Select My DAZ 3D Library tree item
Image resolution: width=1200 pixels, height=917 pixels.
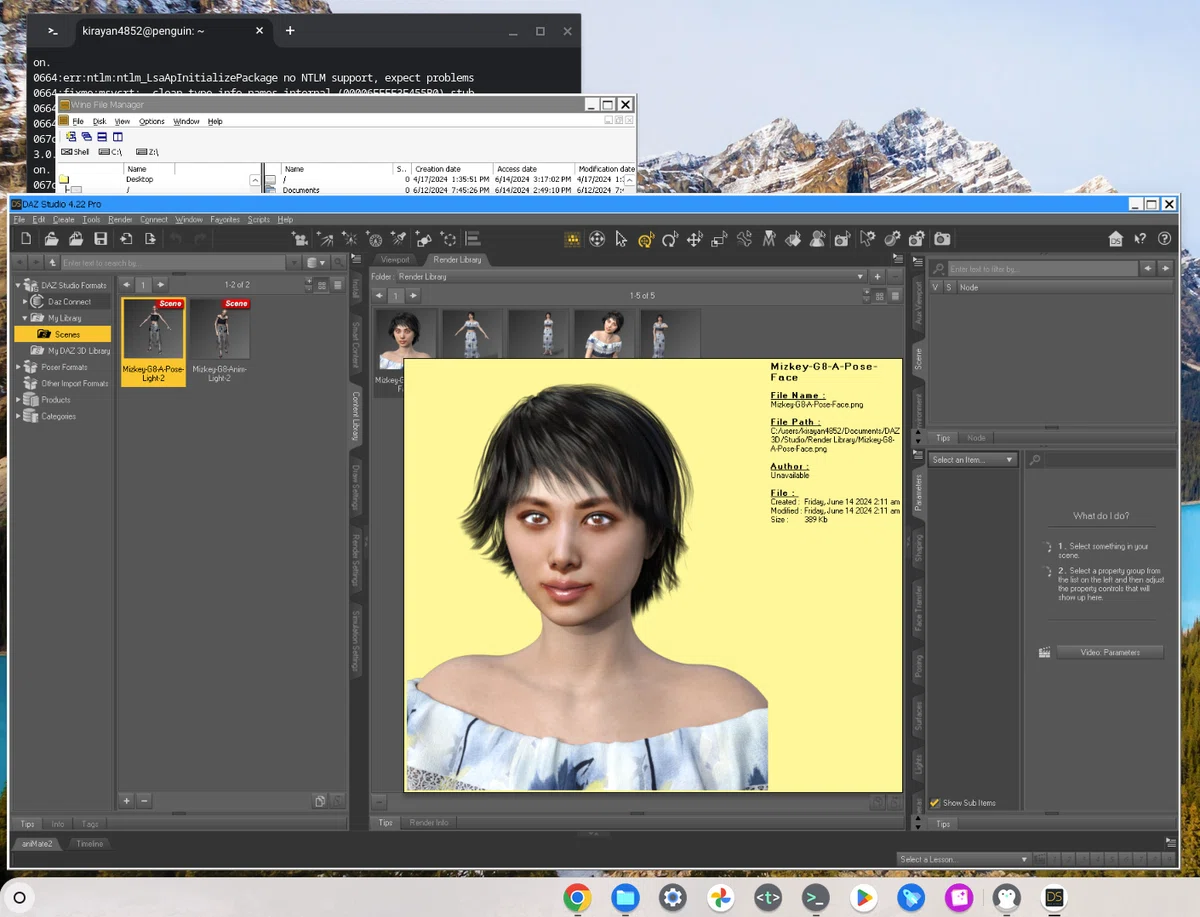(72, 351)
